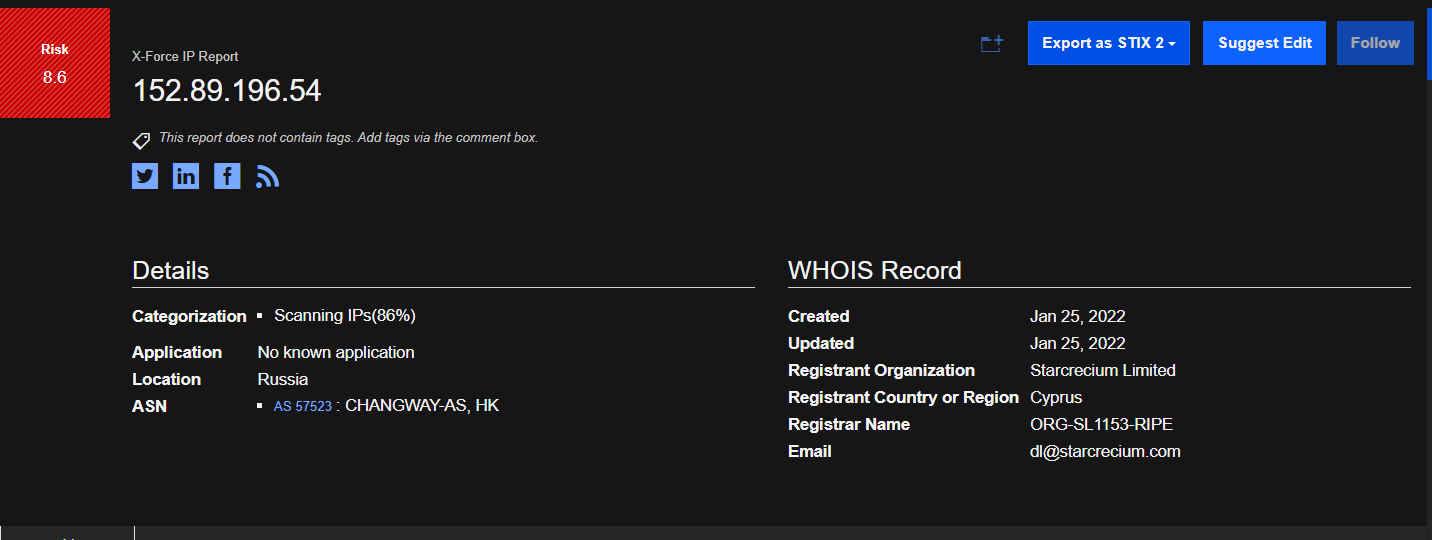1432x540 pixels.
Task: Click the caret arrow on Export as STIX 2
Action: coord(1171,44)
